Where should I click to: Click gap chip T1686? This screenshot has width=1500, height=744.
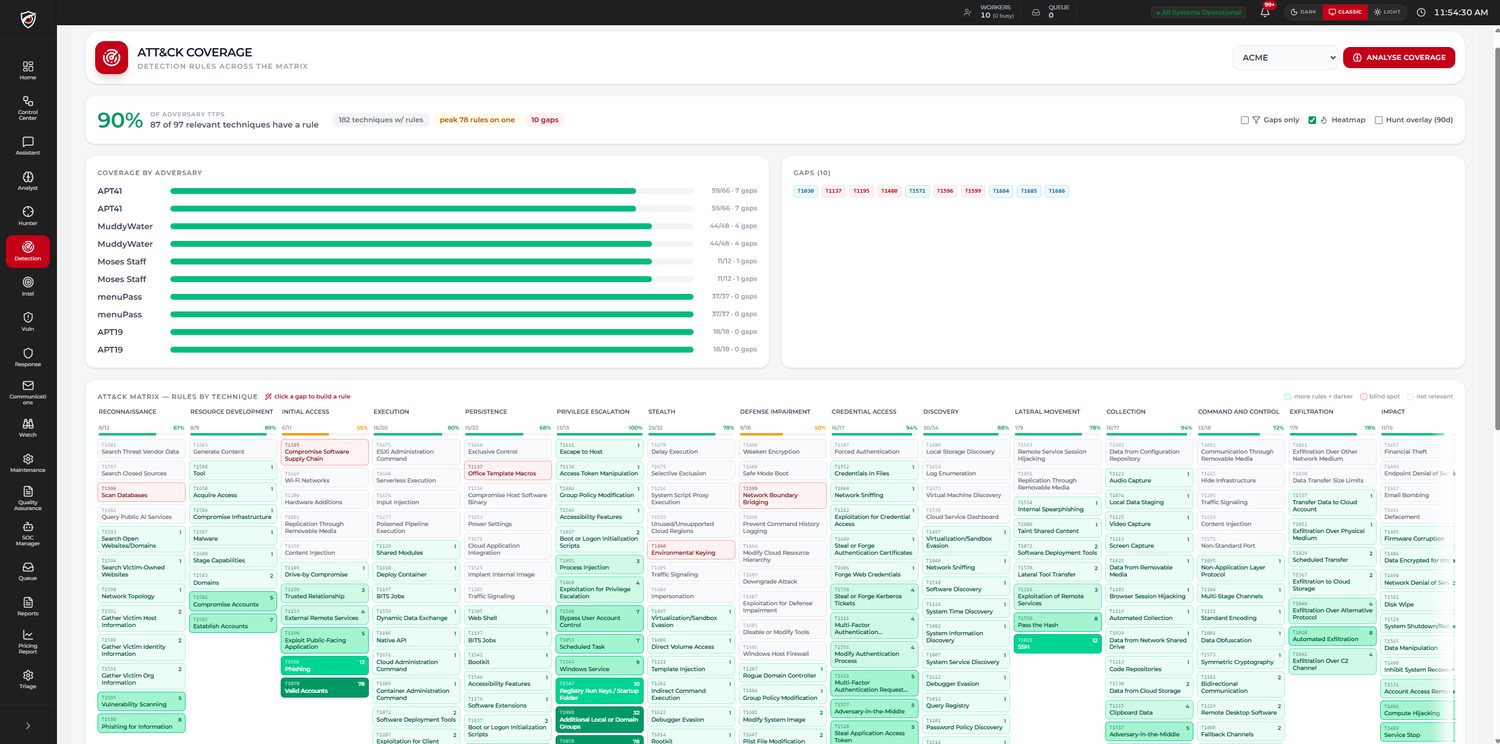click(x=1057, y=190)
